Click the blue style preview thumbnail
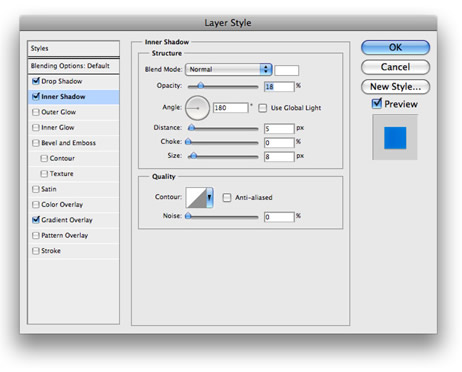The height and width of the screenshot is (372, 462). point(395,138)
